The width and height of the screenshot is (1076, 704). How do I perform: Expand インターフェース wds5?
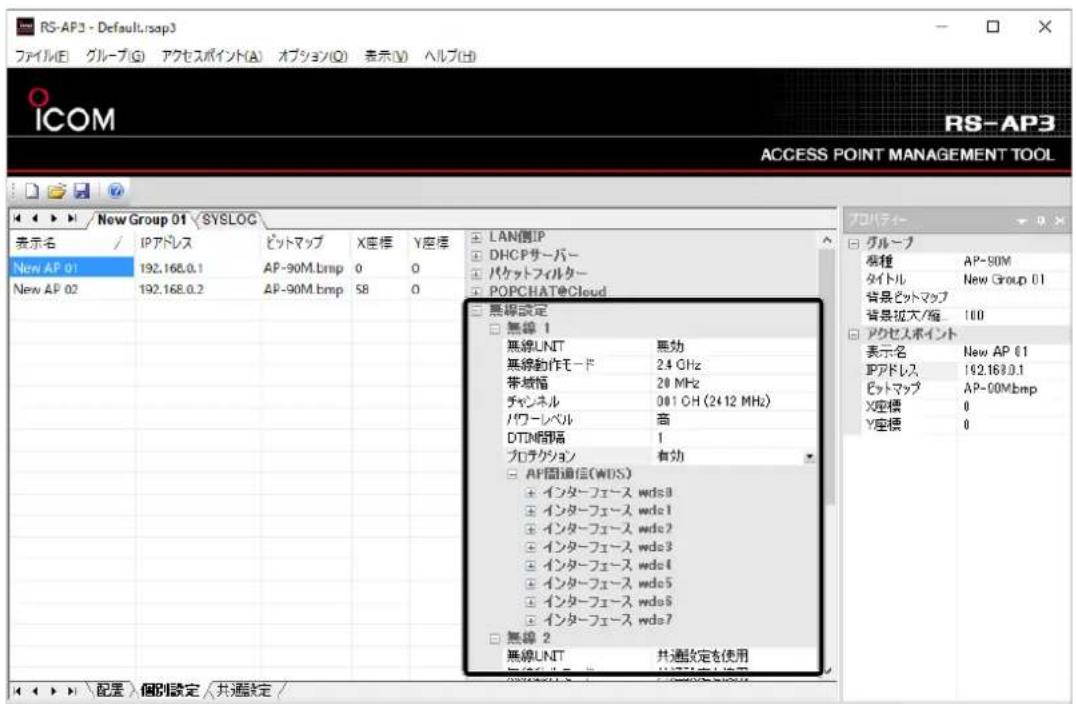(x=530, y=584)
